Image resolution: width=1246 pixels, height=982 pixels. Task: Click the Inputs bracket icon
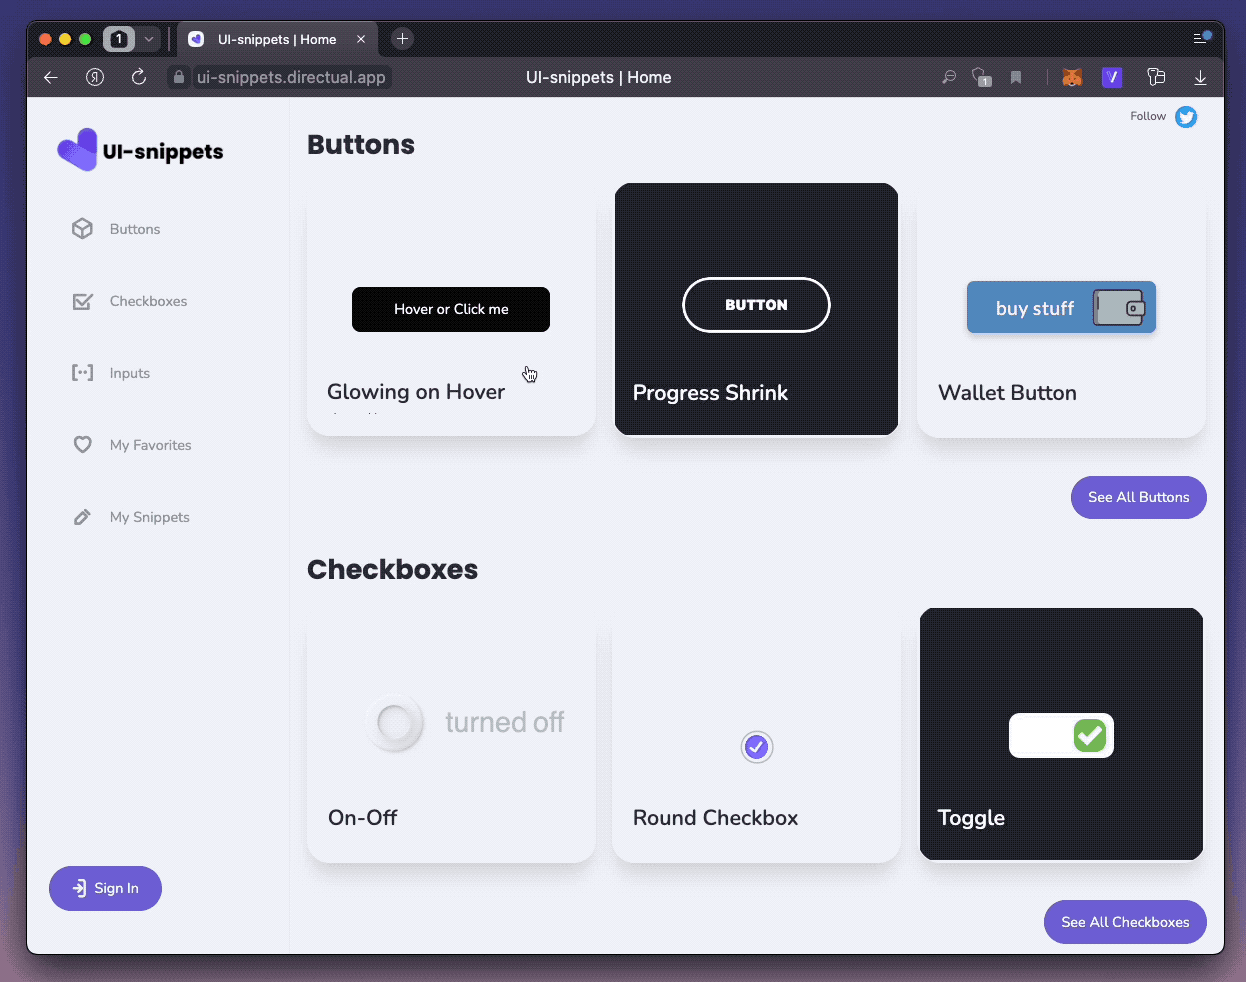[83, 373]
